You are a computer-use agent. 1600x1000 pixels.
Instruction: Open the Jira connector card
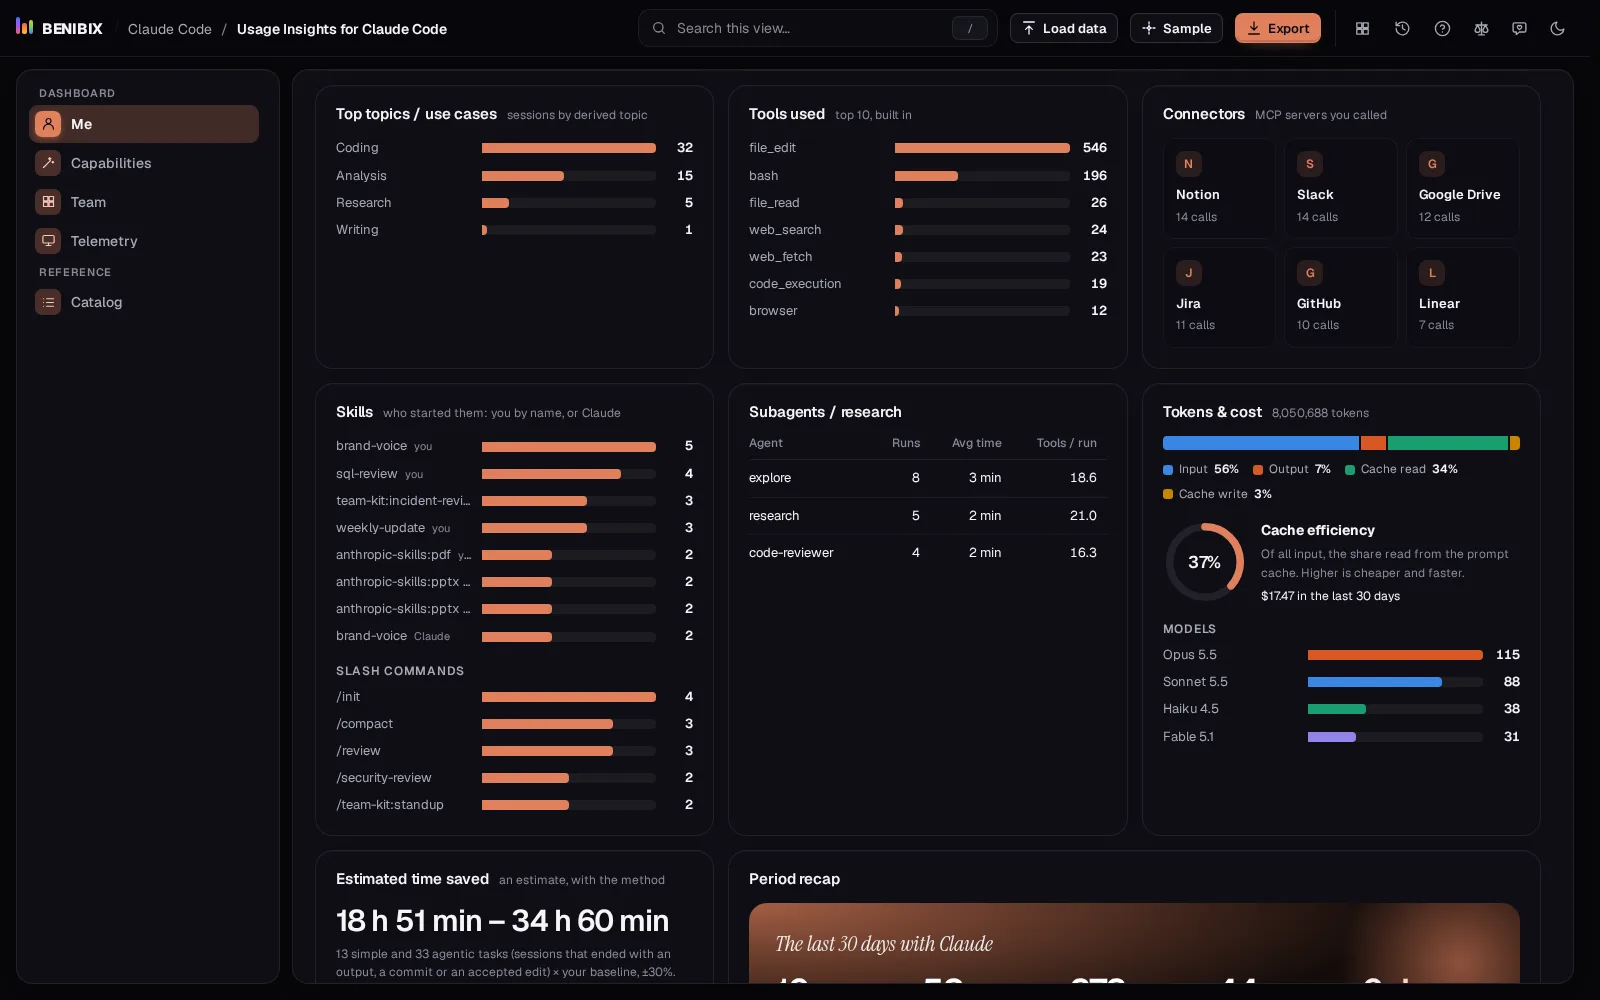(x=1219, y=297)
